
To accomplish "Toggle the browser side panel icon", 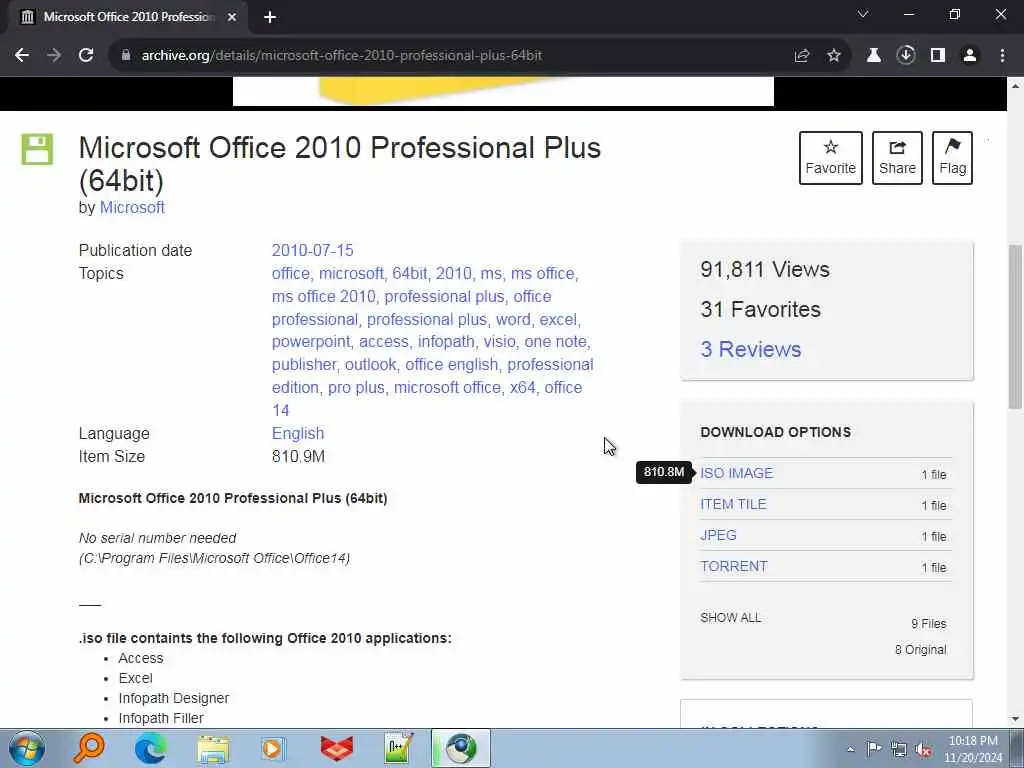I will 938,56.
